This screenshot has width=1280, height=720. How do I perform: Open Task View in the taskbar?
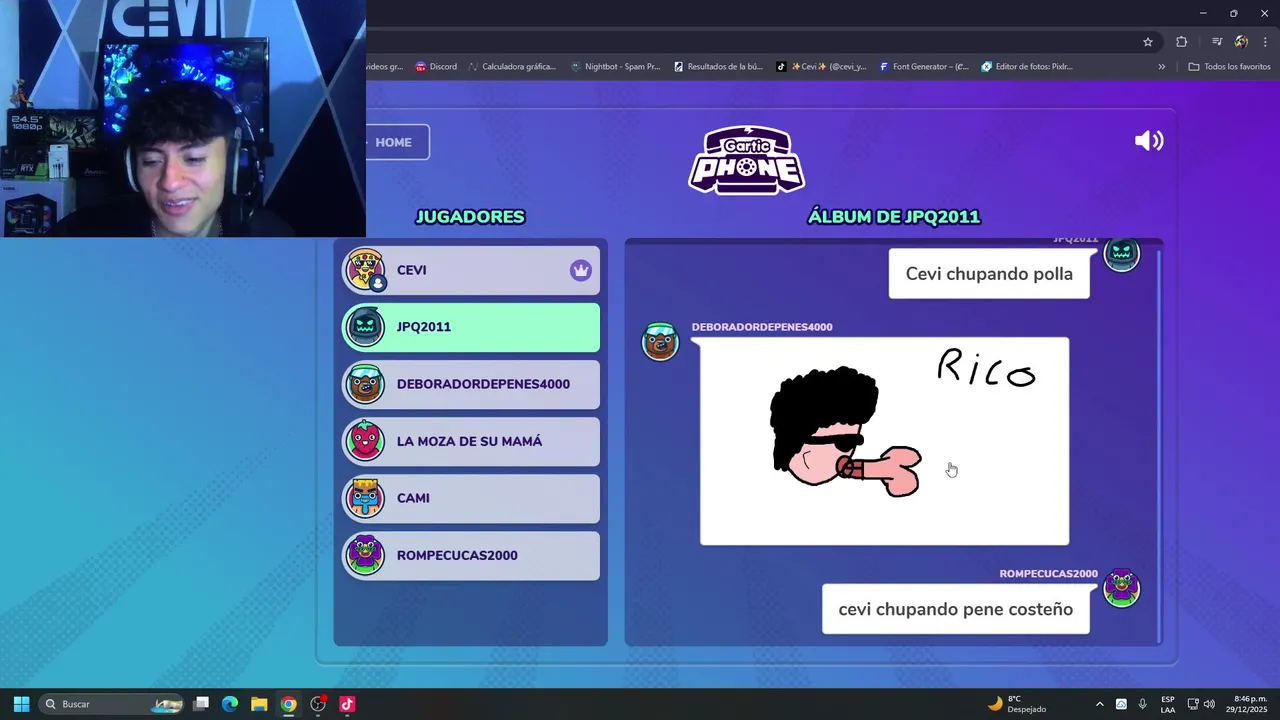click(x=201, y=704)
